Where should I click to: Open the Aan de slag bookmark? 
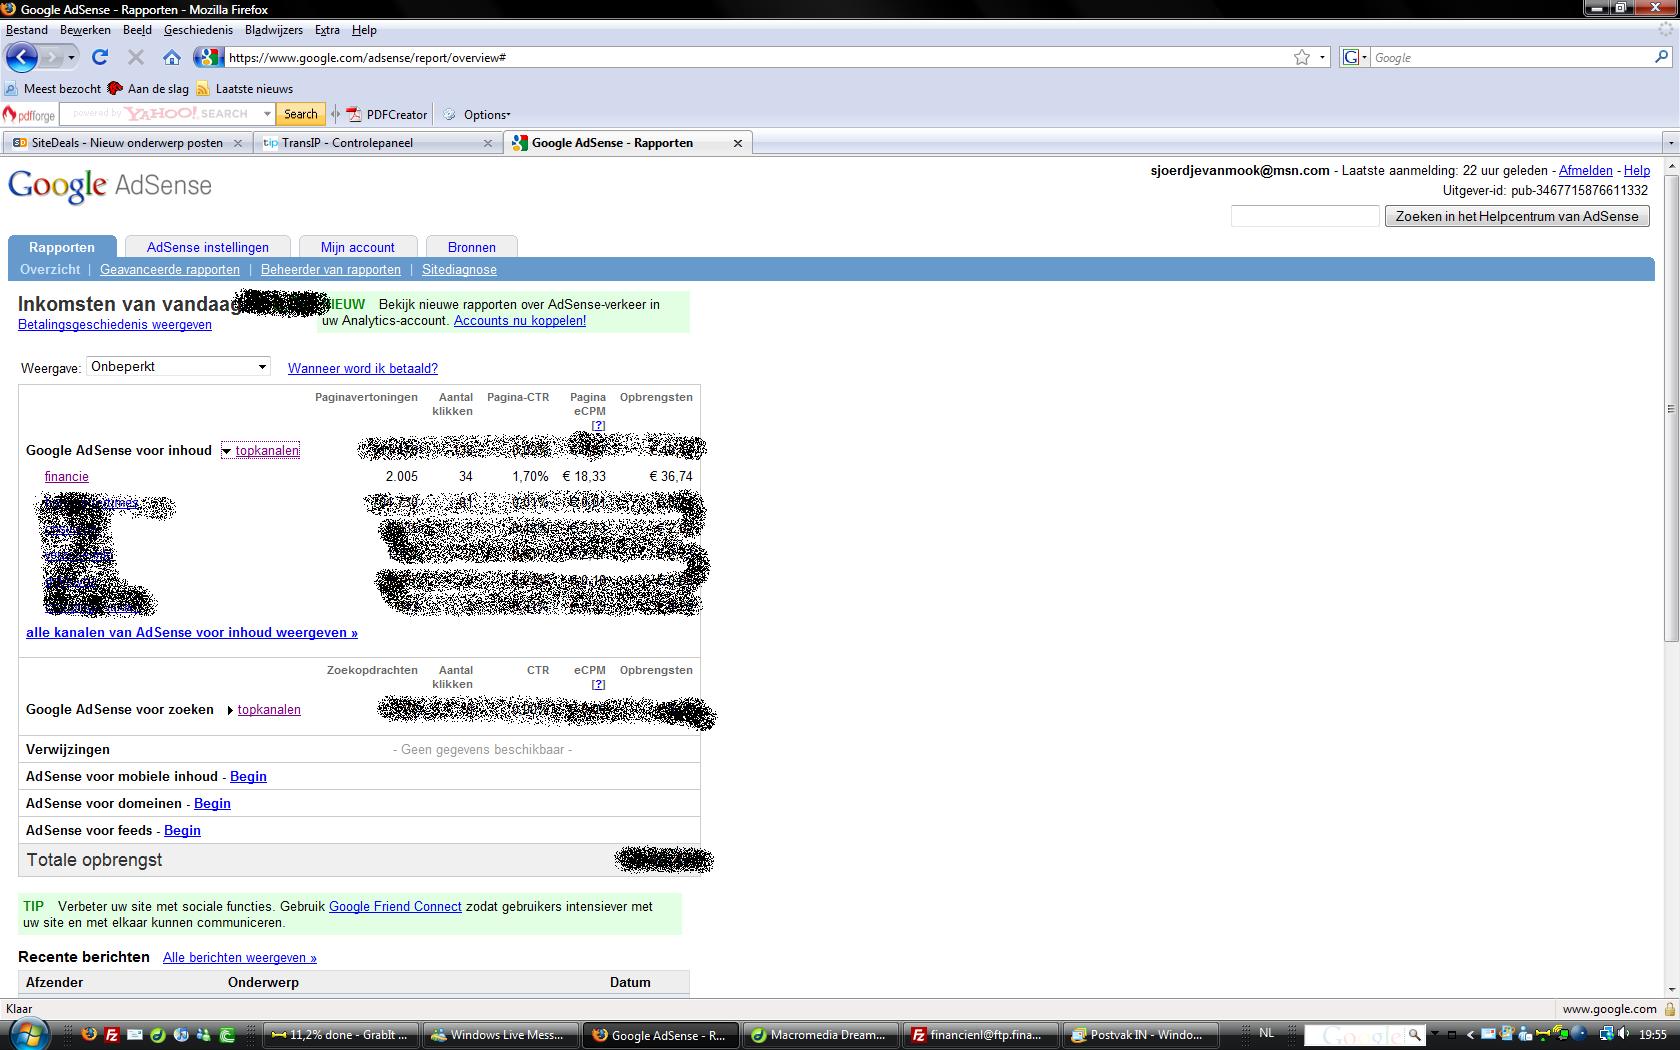148,88
